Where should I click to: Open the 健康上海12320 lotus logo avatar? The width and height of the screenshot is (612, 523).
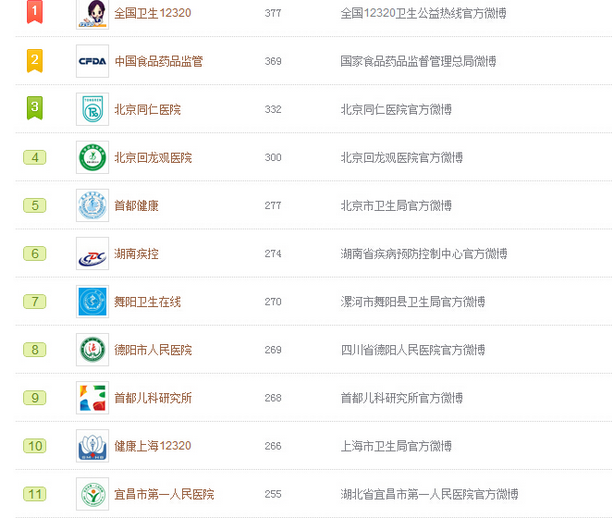(x=93, y=446)
